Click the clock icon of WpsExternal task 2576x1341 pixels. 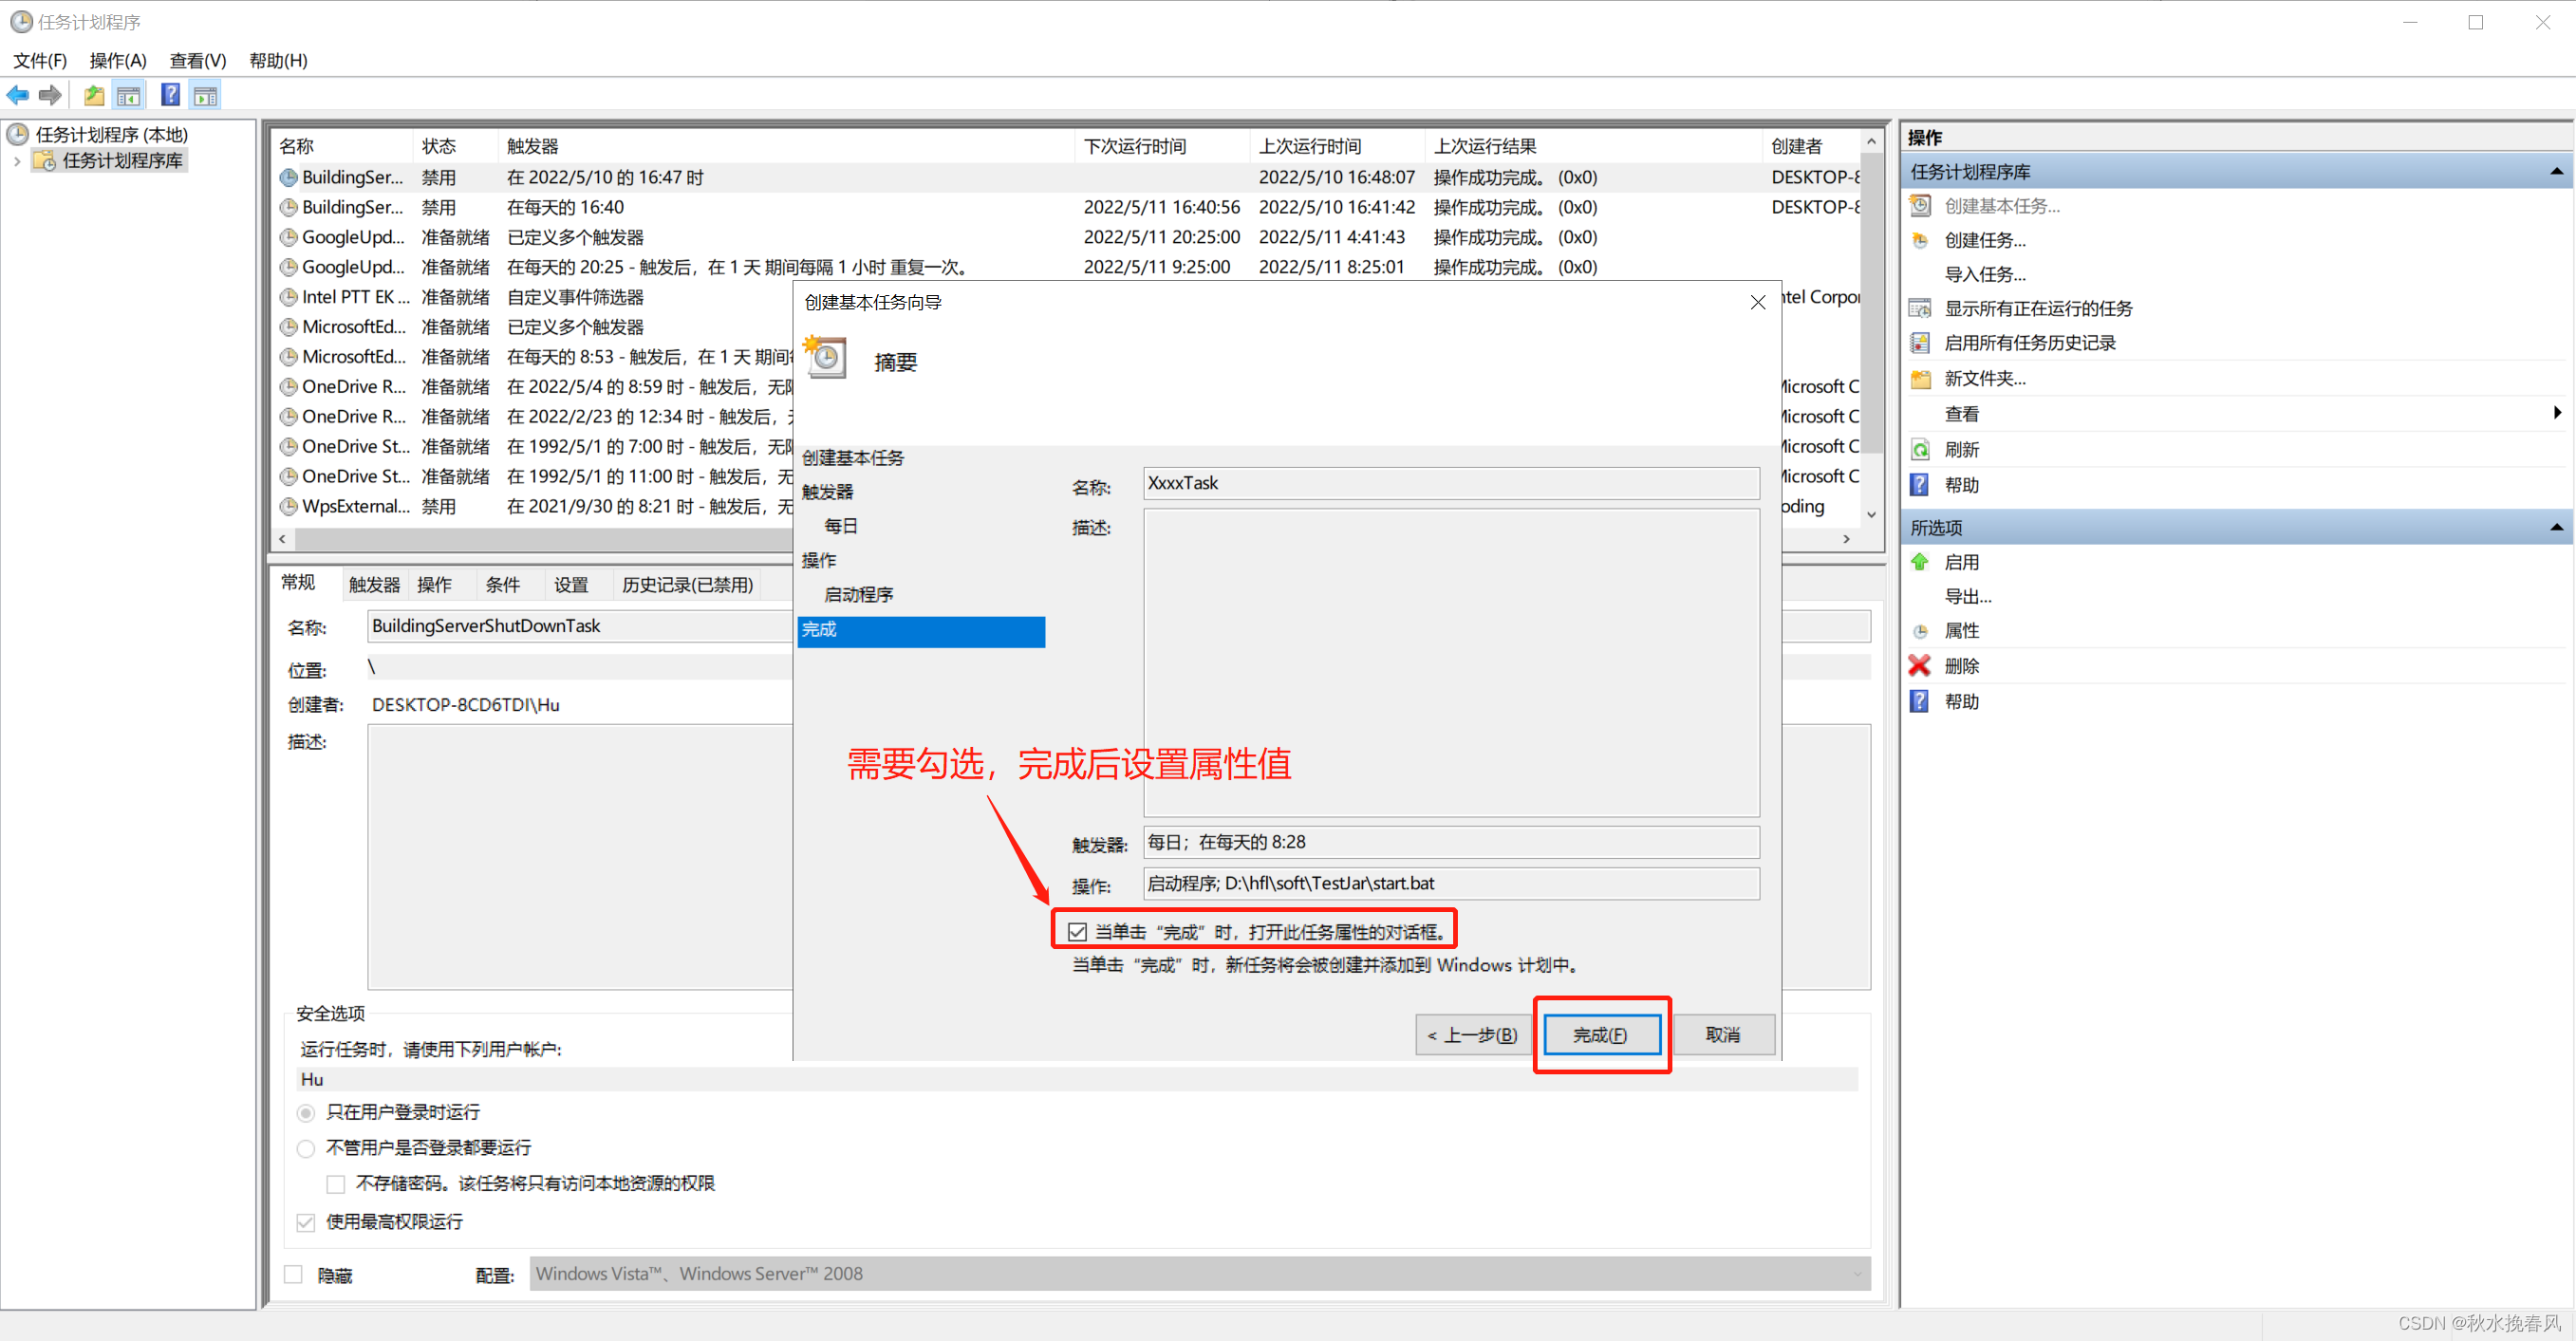click(289, 506)
